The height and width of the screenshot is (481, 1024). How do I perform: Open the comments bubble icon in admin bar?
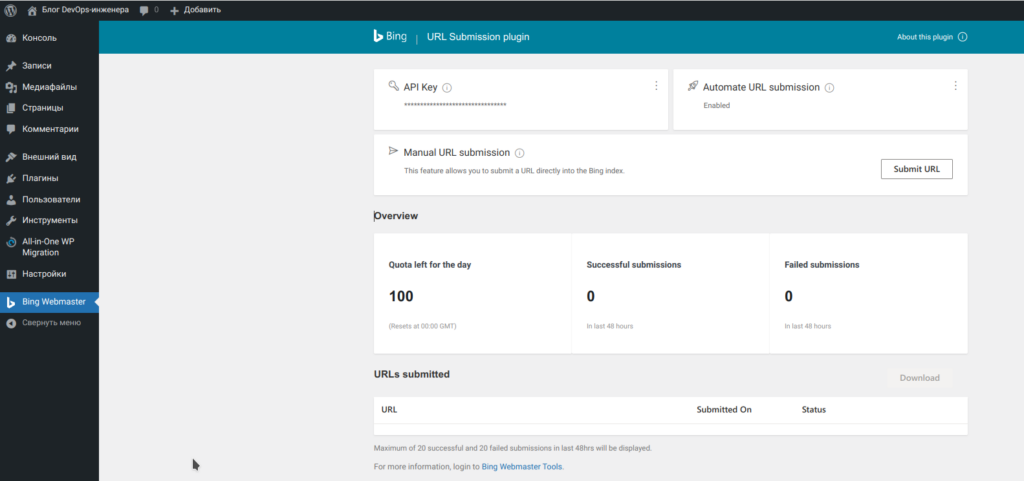tap(145, 9)
